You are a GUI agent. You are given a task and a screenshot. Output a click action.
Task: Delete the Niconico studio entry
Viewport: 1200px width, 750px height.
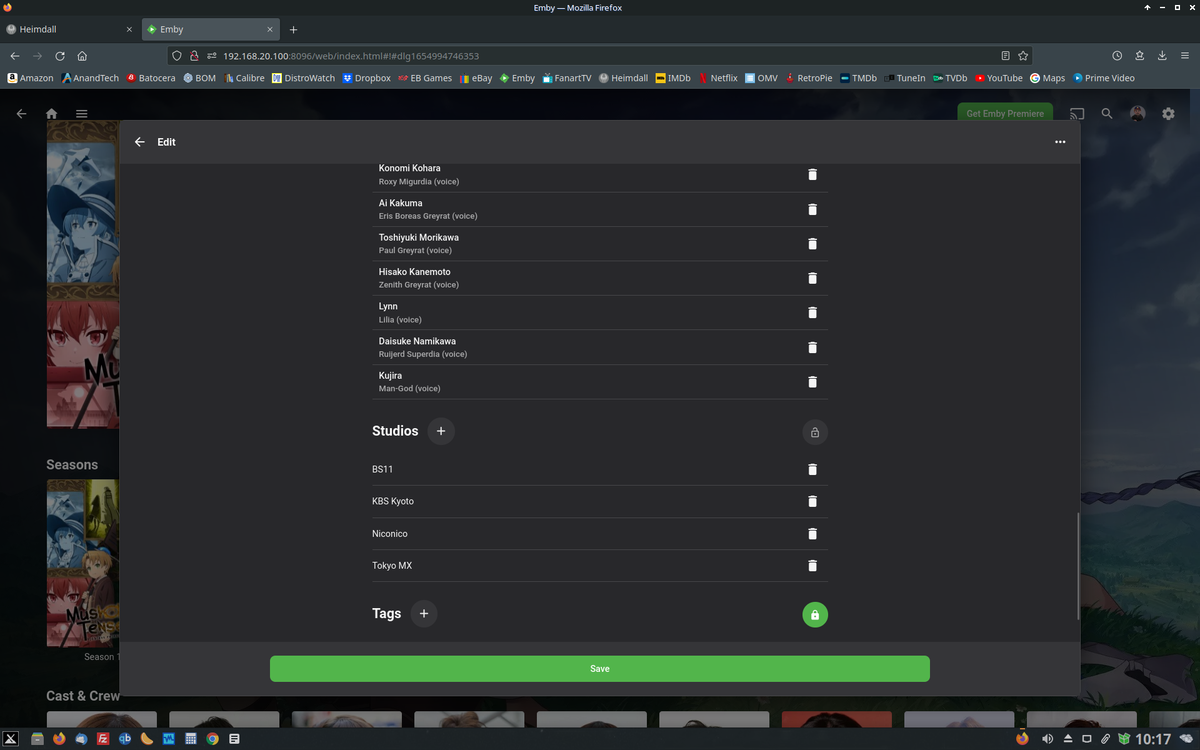812,533
